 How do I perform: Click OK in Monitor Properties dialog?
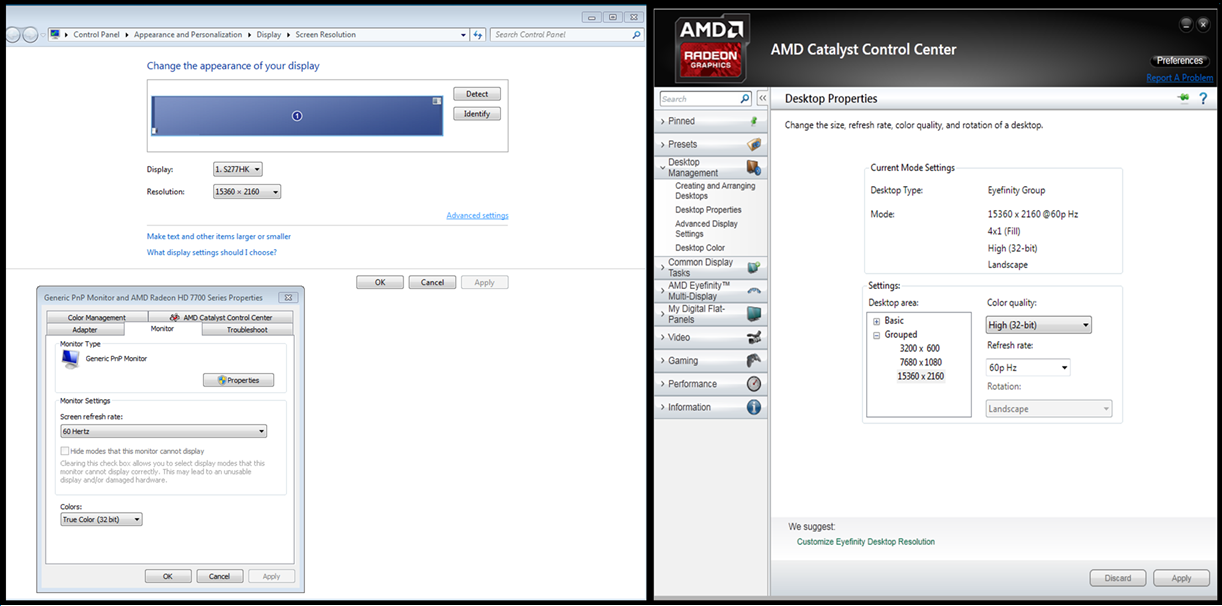[x=168, y=576]
